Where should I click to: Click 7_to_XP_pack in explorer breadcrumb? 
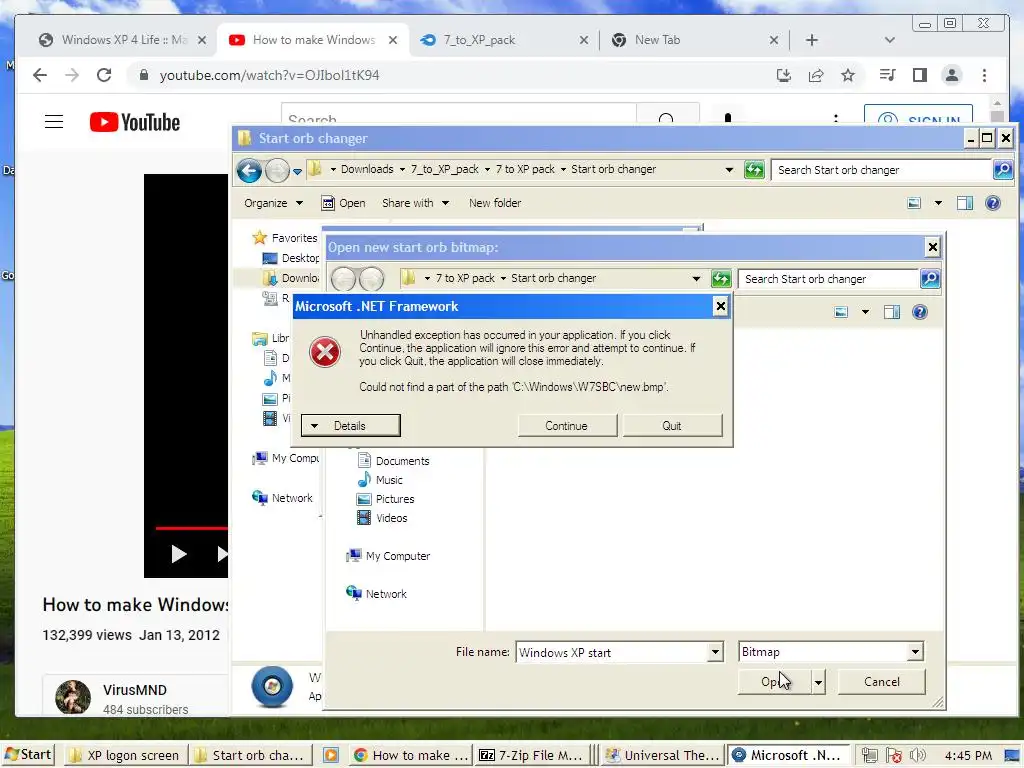pyautogui.click(x=445, y=169)
